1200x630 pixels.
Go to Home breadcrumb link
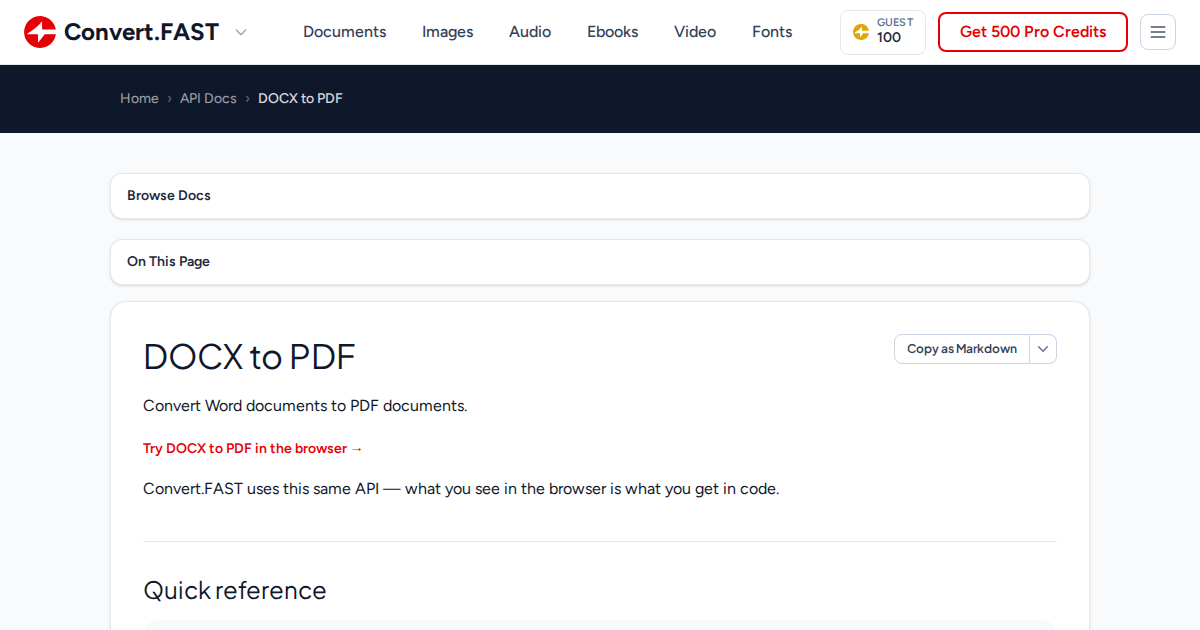tap(139, 98)
